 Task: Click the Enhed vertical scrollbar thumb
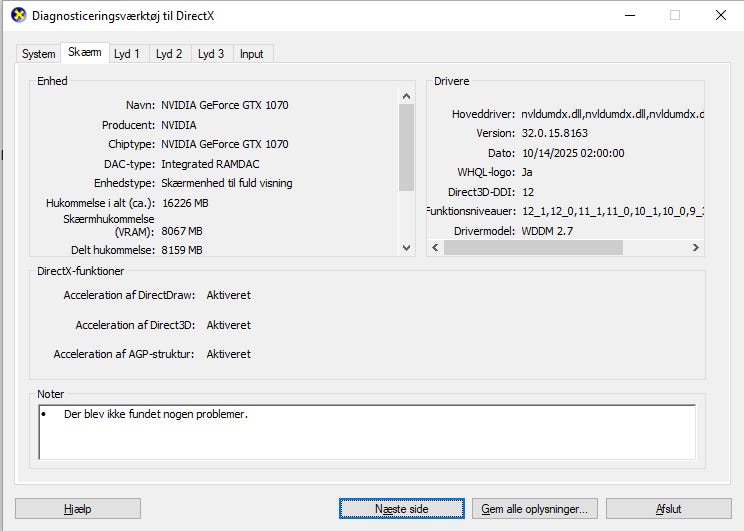(406, 148)
